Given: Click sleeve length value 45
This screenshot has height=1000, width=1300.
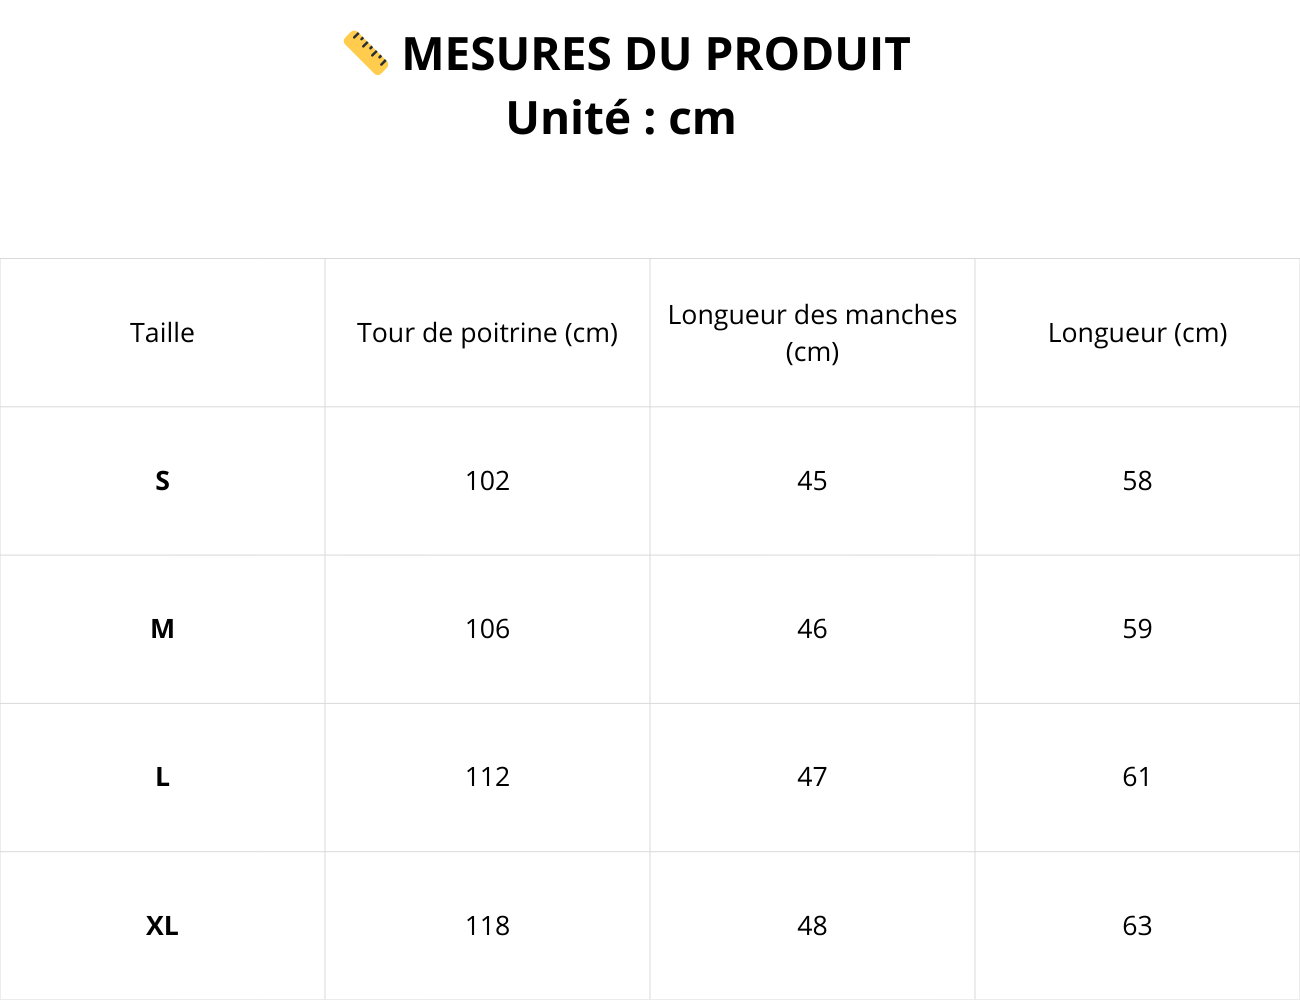Looking at the screenshot, I should (x=812, y=481).
